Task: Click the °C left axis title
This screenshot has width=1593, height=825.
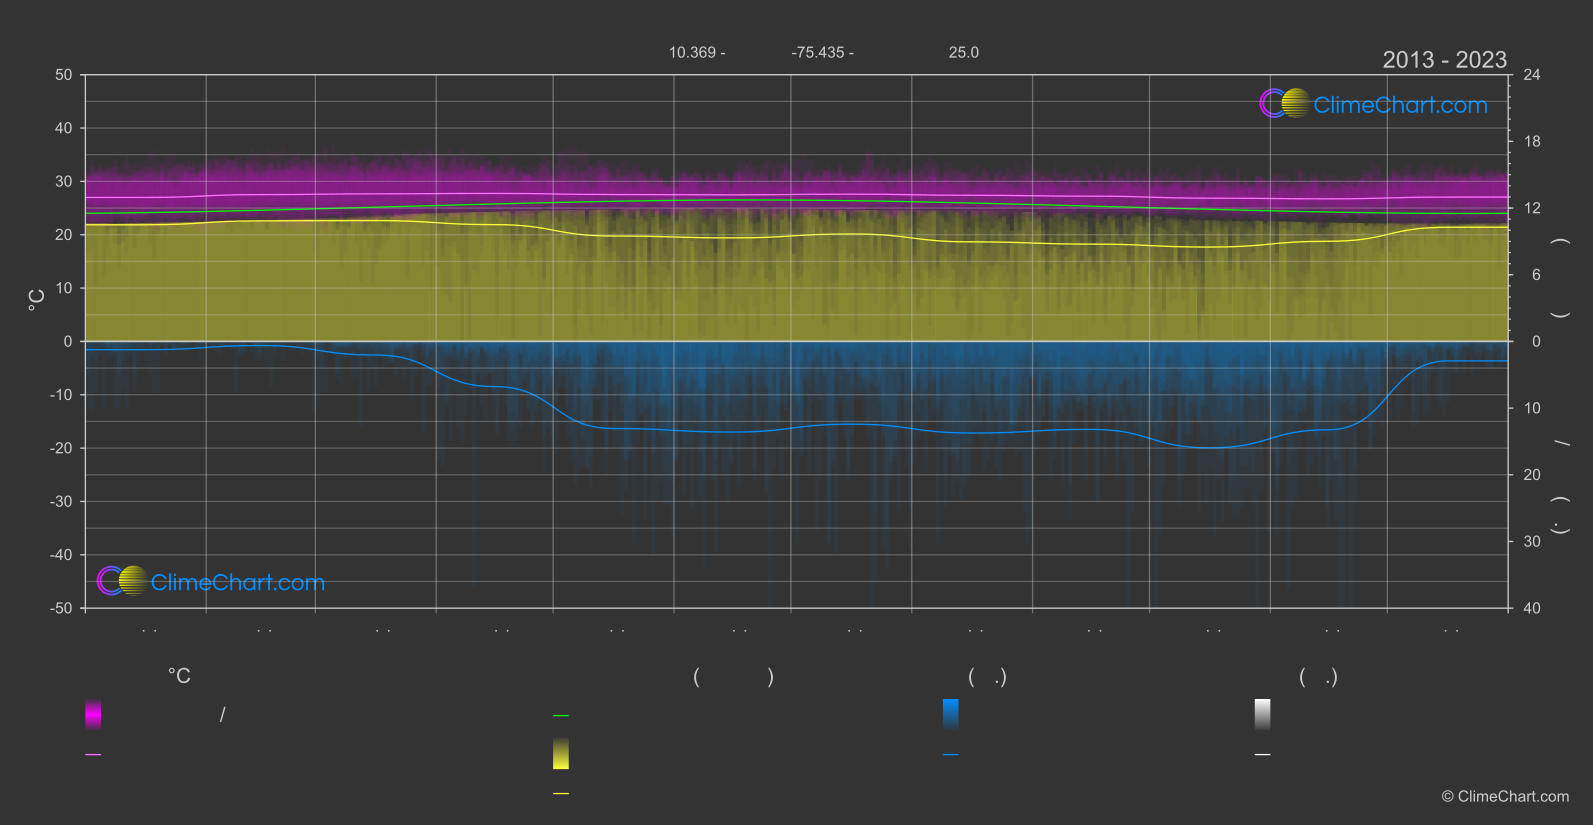Action: pyautogui.click(x=37, y=300)
